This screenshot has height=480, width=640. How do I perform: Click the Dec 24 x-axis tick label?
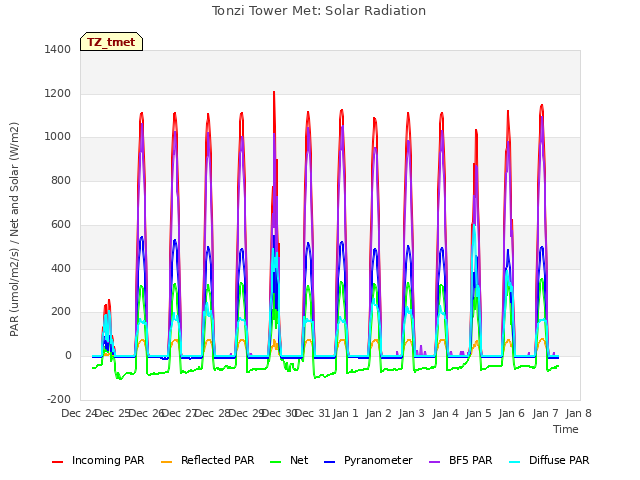(79, 413)
